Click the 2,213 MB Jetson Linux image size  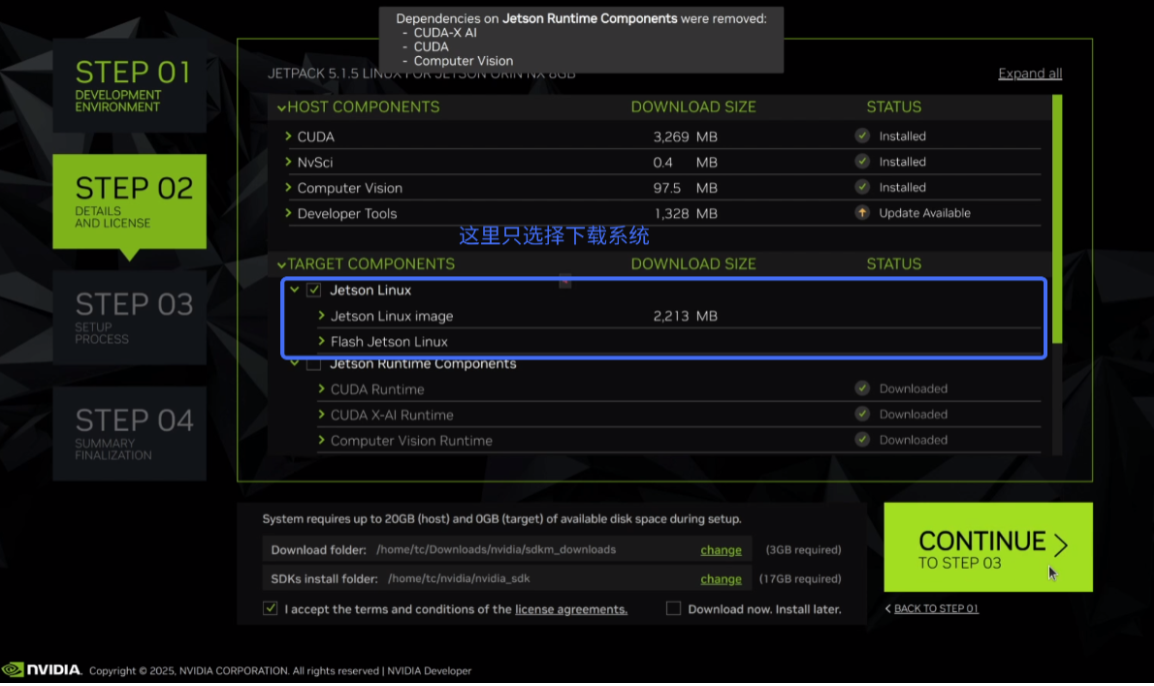[684, 316]
